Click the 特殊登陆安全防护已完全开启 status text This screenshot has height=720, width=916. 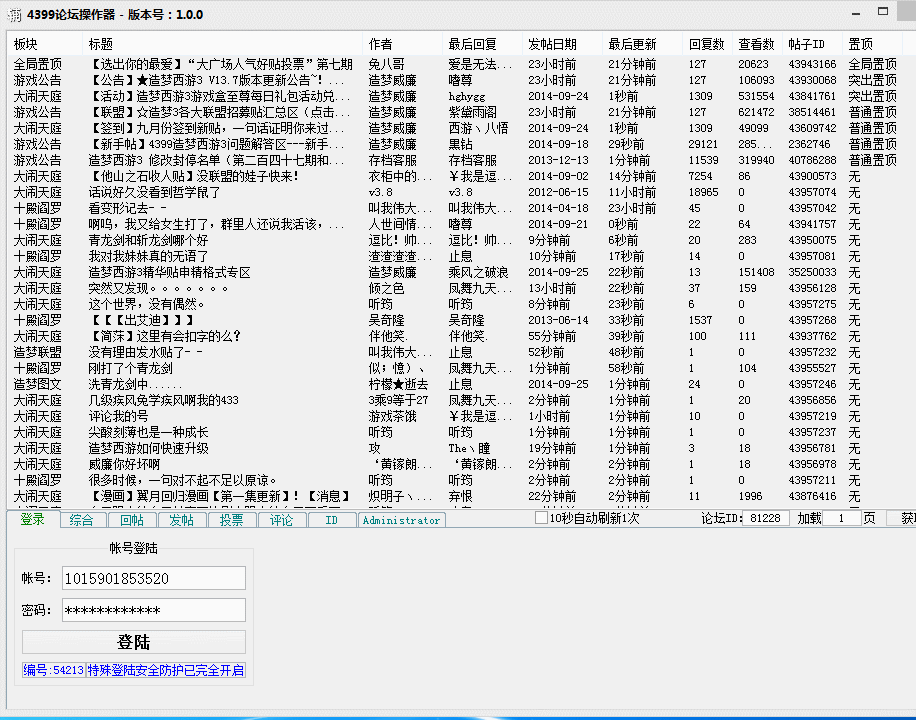tap(166, 670)
